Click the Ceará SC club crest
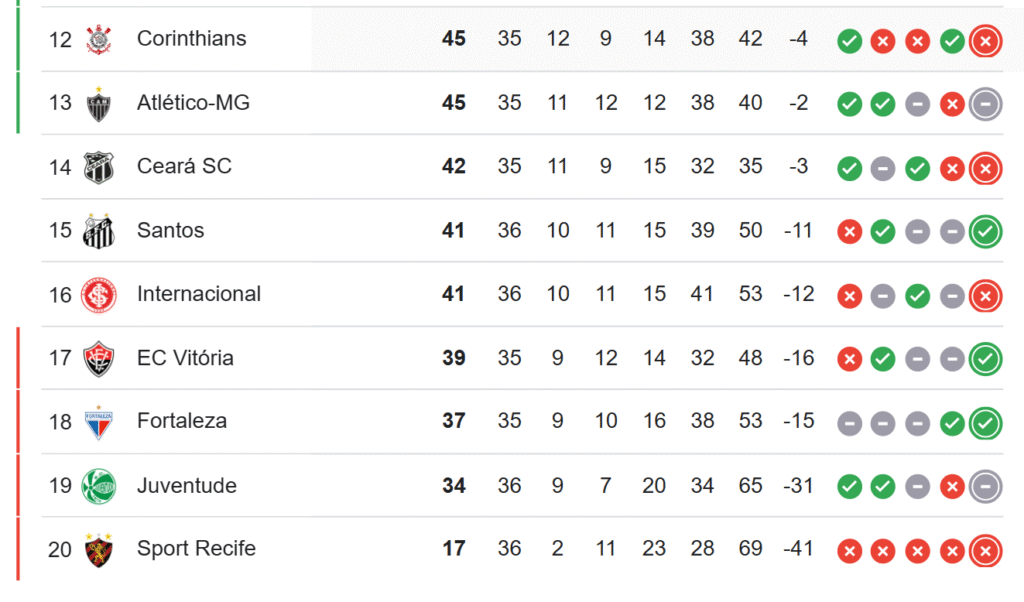1024x602 pixels. pyautogui.click(x=99, y=167)
